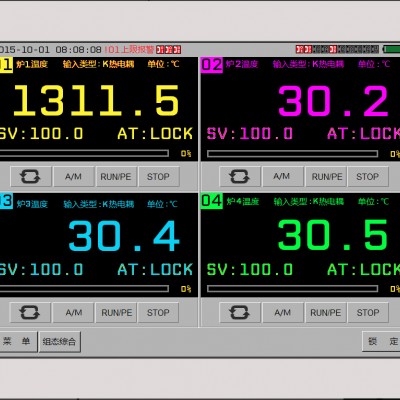Click the 锁定 lock button
Image resolution: width=400 pixels, height=400 pixels.
[381, 341]
